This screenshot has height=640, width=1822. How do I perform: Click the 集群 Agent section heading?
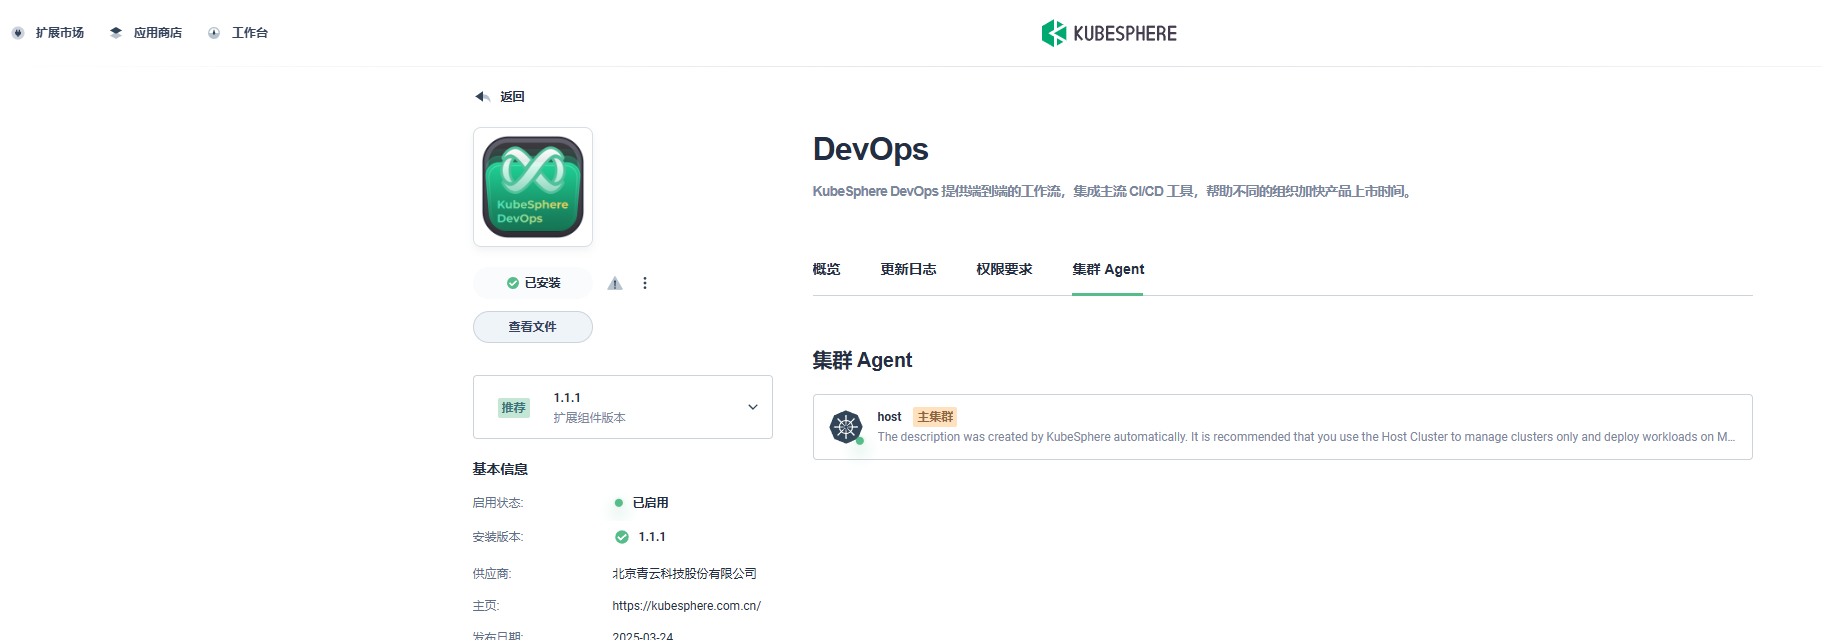click(862, 360)
